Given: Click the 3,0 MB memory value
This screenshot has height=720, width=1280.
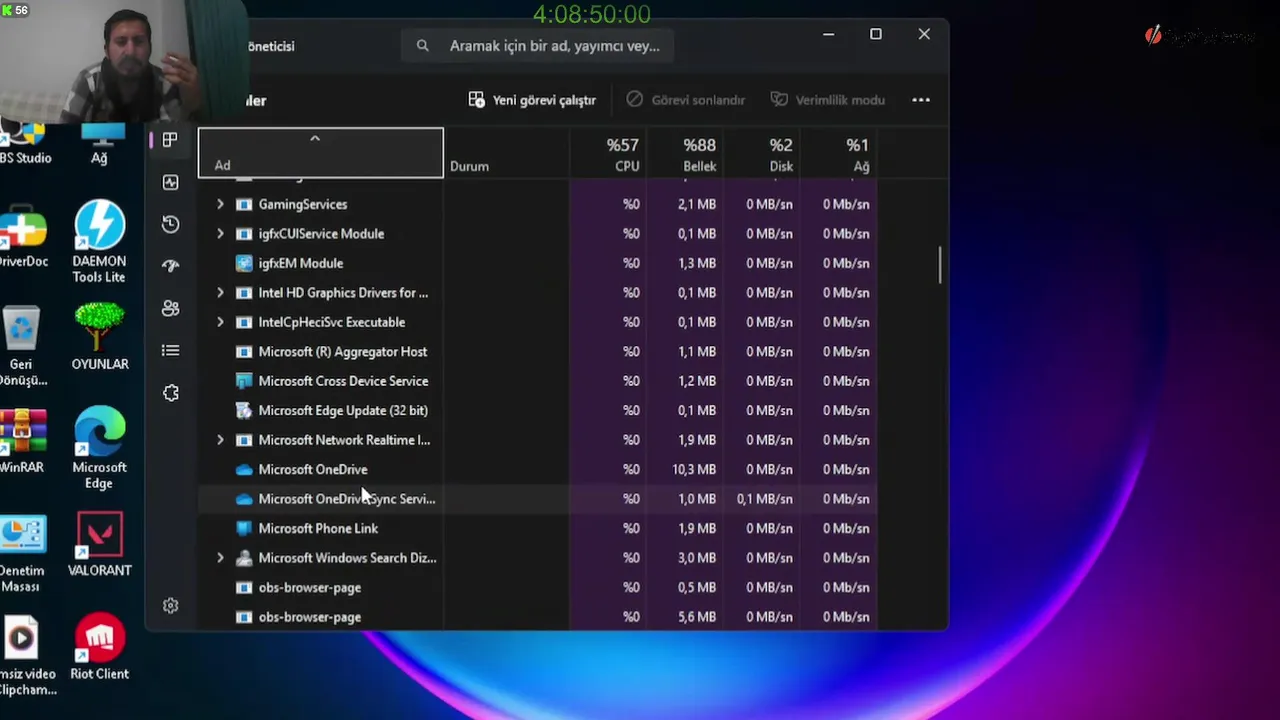Looking at the screenshot, I should (x=697, y=558).
